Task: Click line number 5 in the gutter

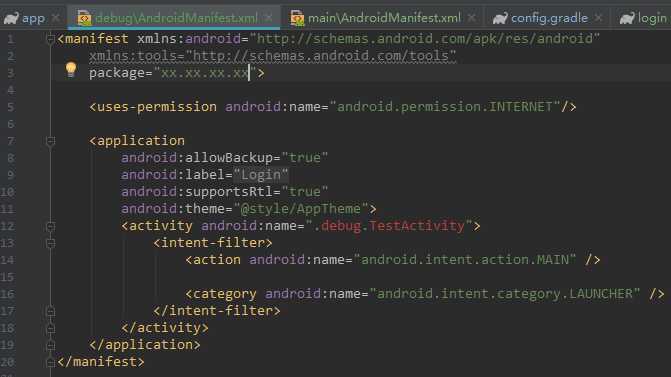Action: [10, 107]
